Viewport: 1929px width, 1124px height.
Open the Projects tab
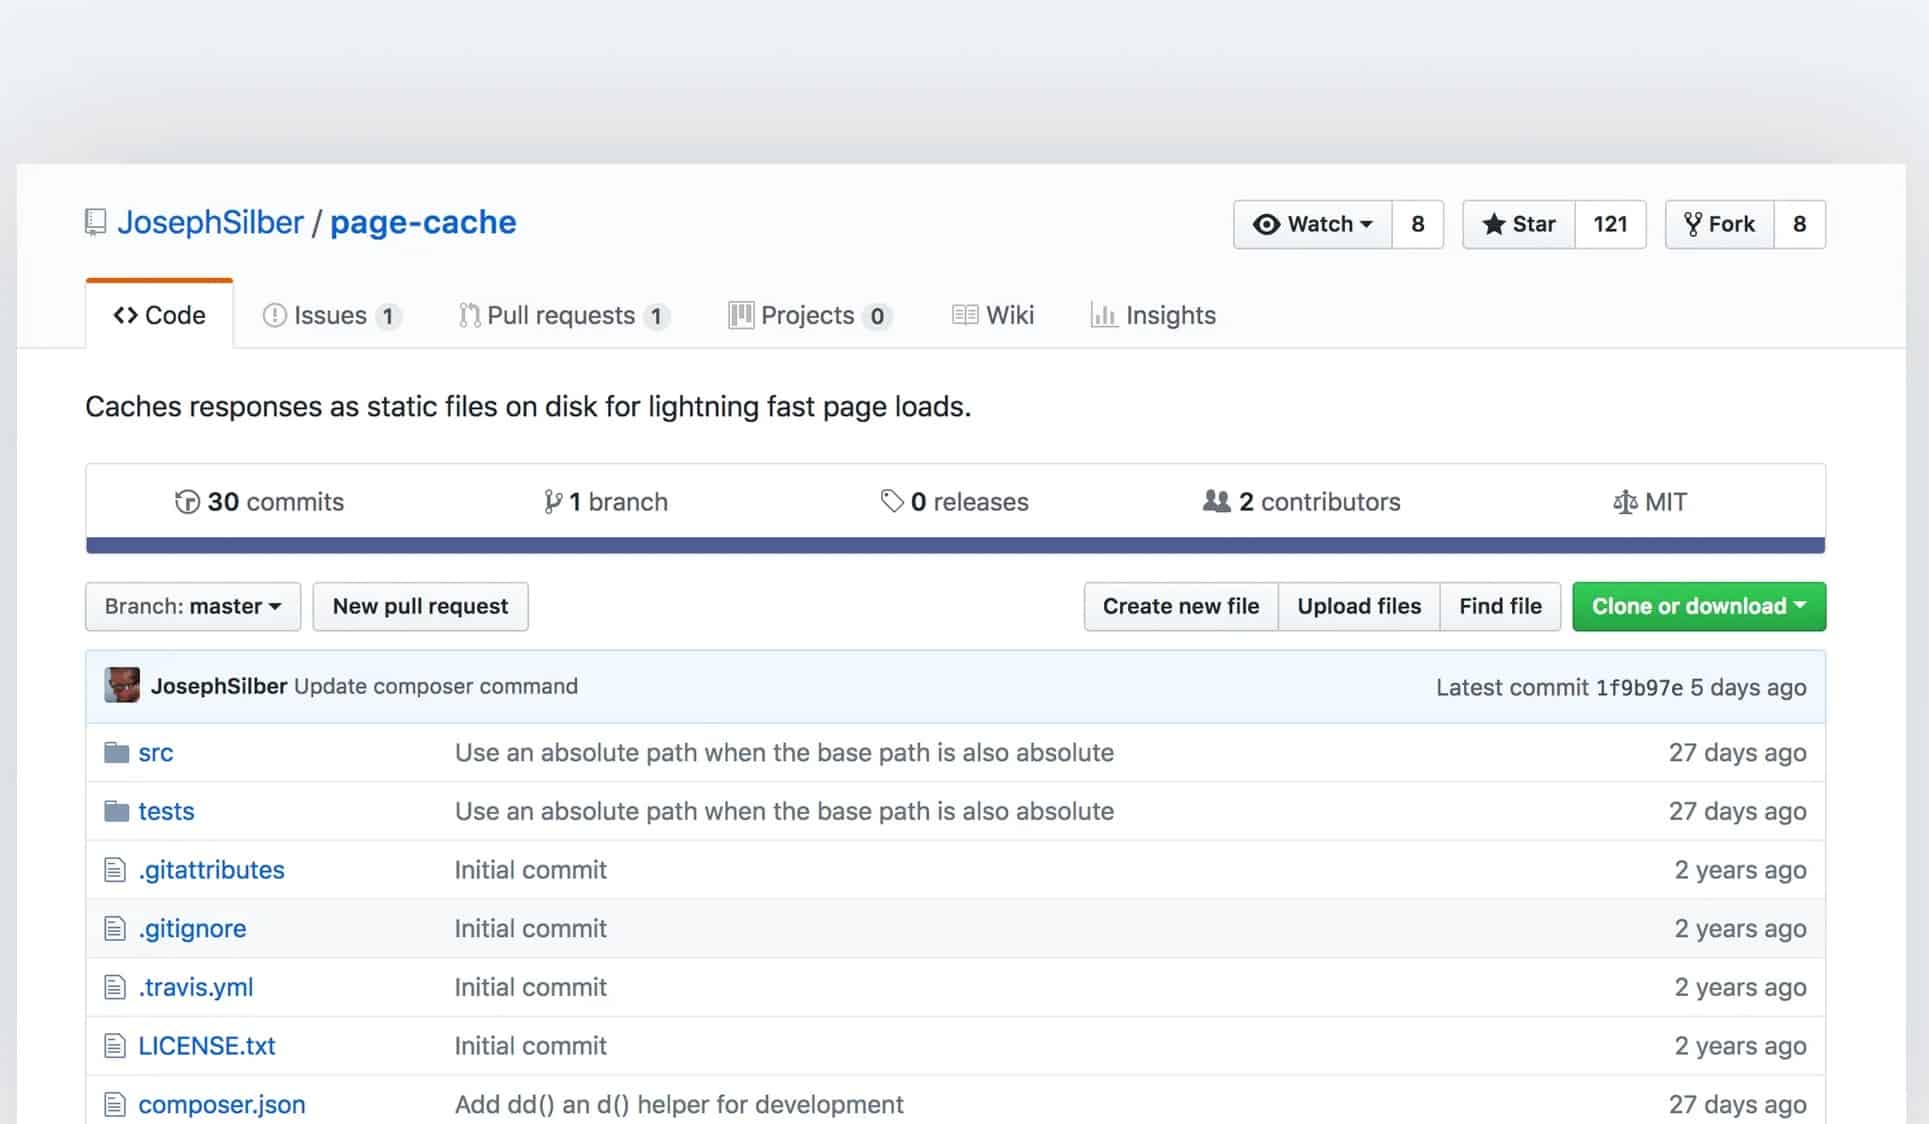(810, 315)
